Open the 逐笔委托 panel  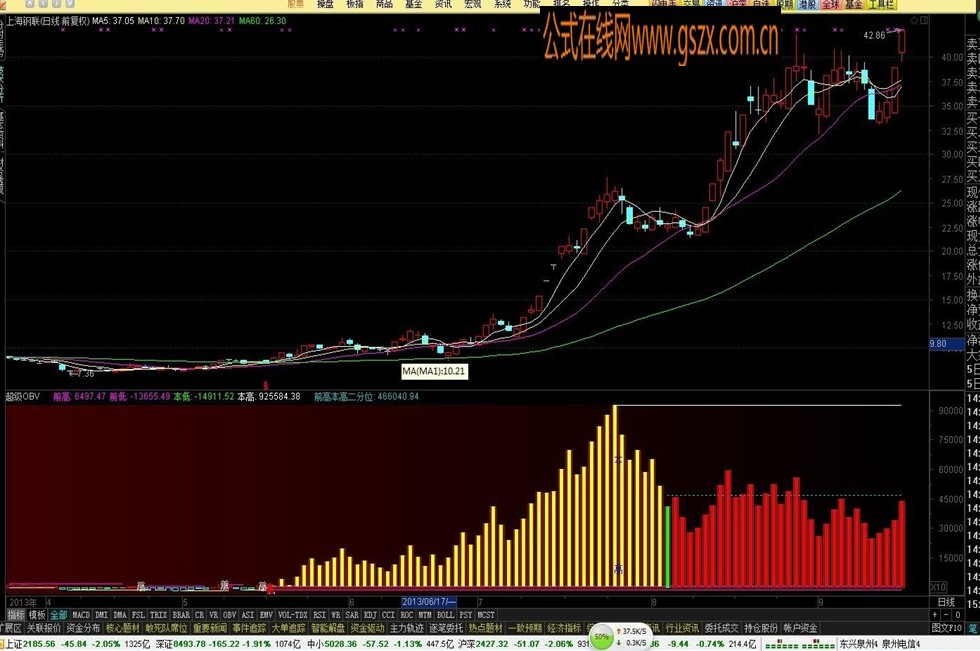446,627
